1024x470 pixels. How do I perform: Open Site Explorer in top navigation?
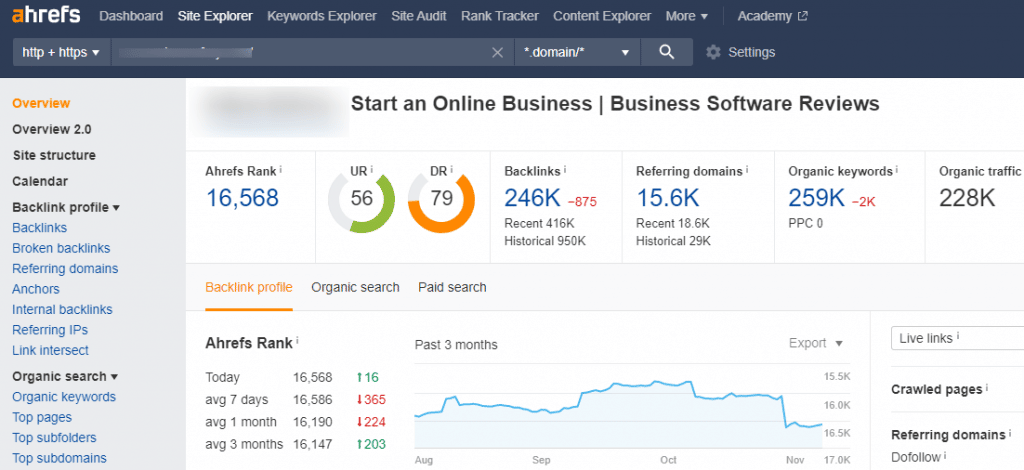[x=215, y=16]
